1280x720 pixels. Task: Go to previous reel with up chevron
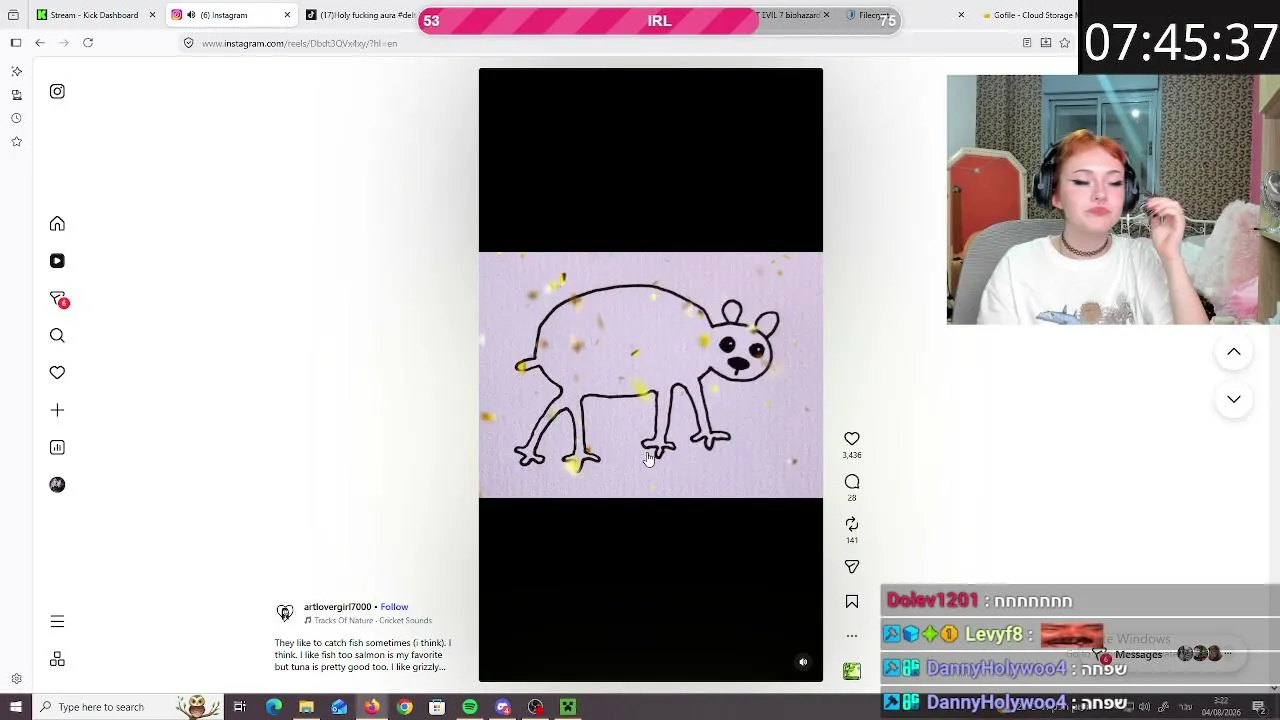(1234, 352)
